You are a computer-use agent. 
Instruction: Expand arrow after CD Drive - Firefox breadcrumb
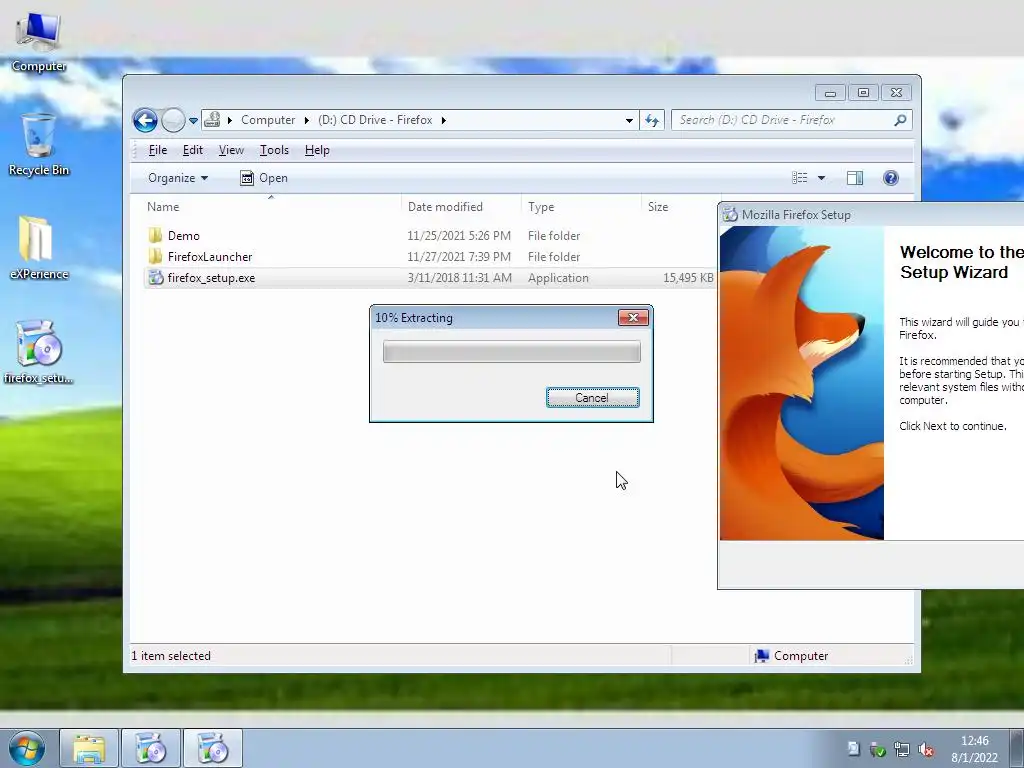(443, 120)
